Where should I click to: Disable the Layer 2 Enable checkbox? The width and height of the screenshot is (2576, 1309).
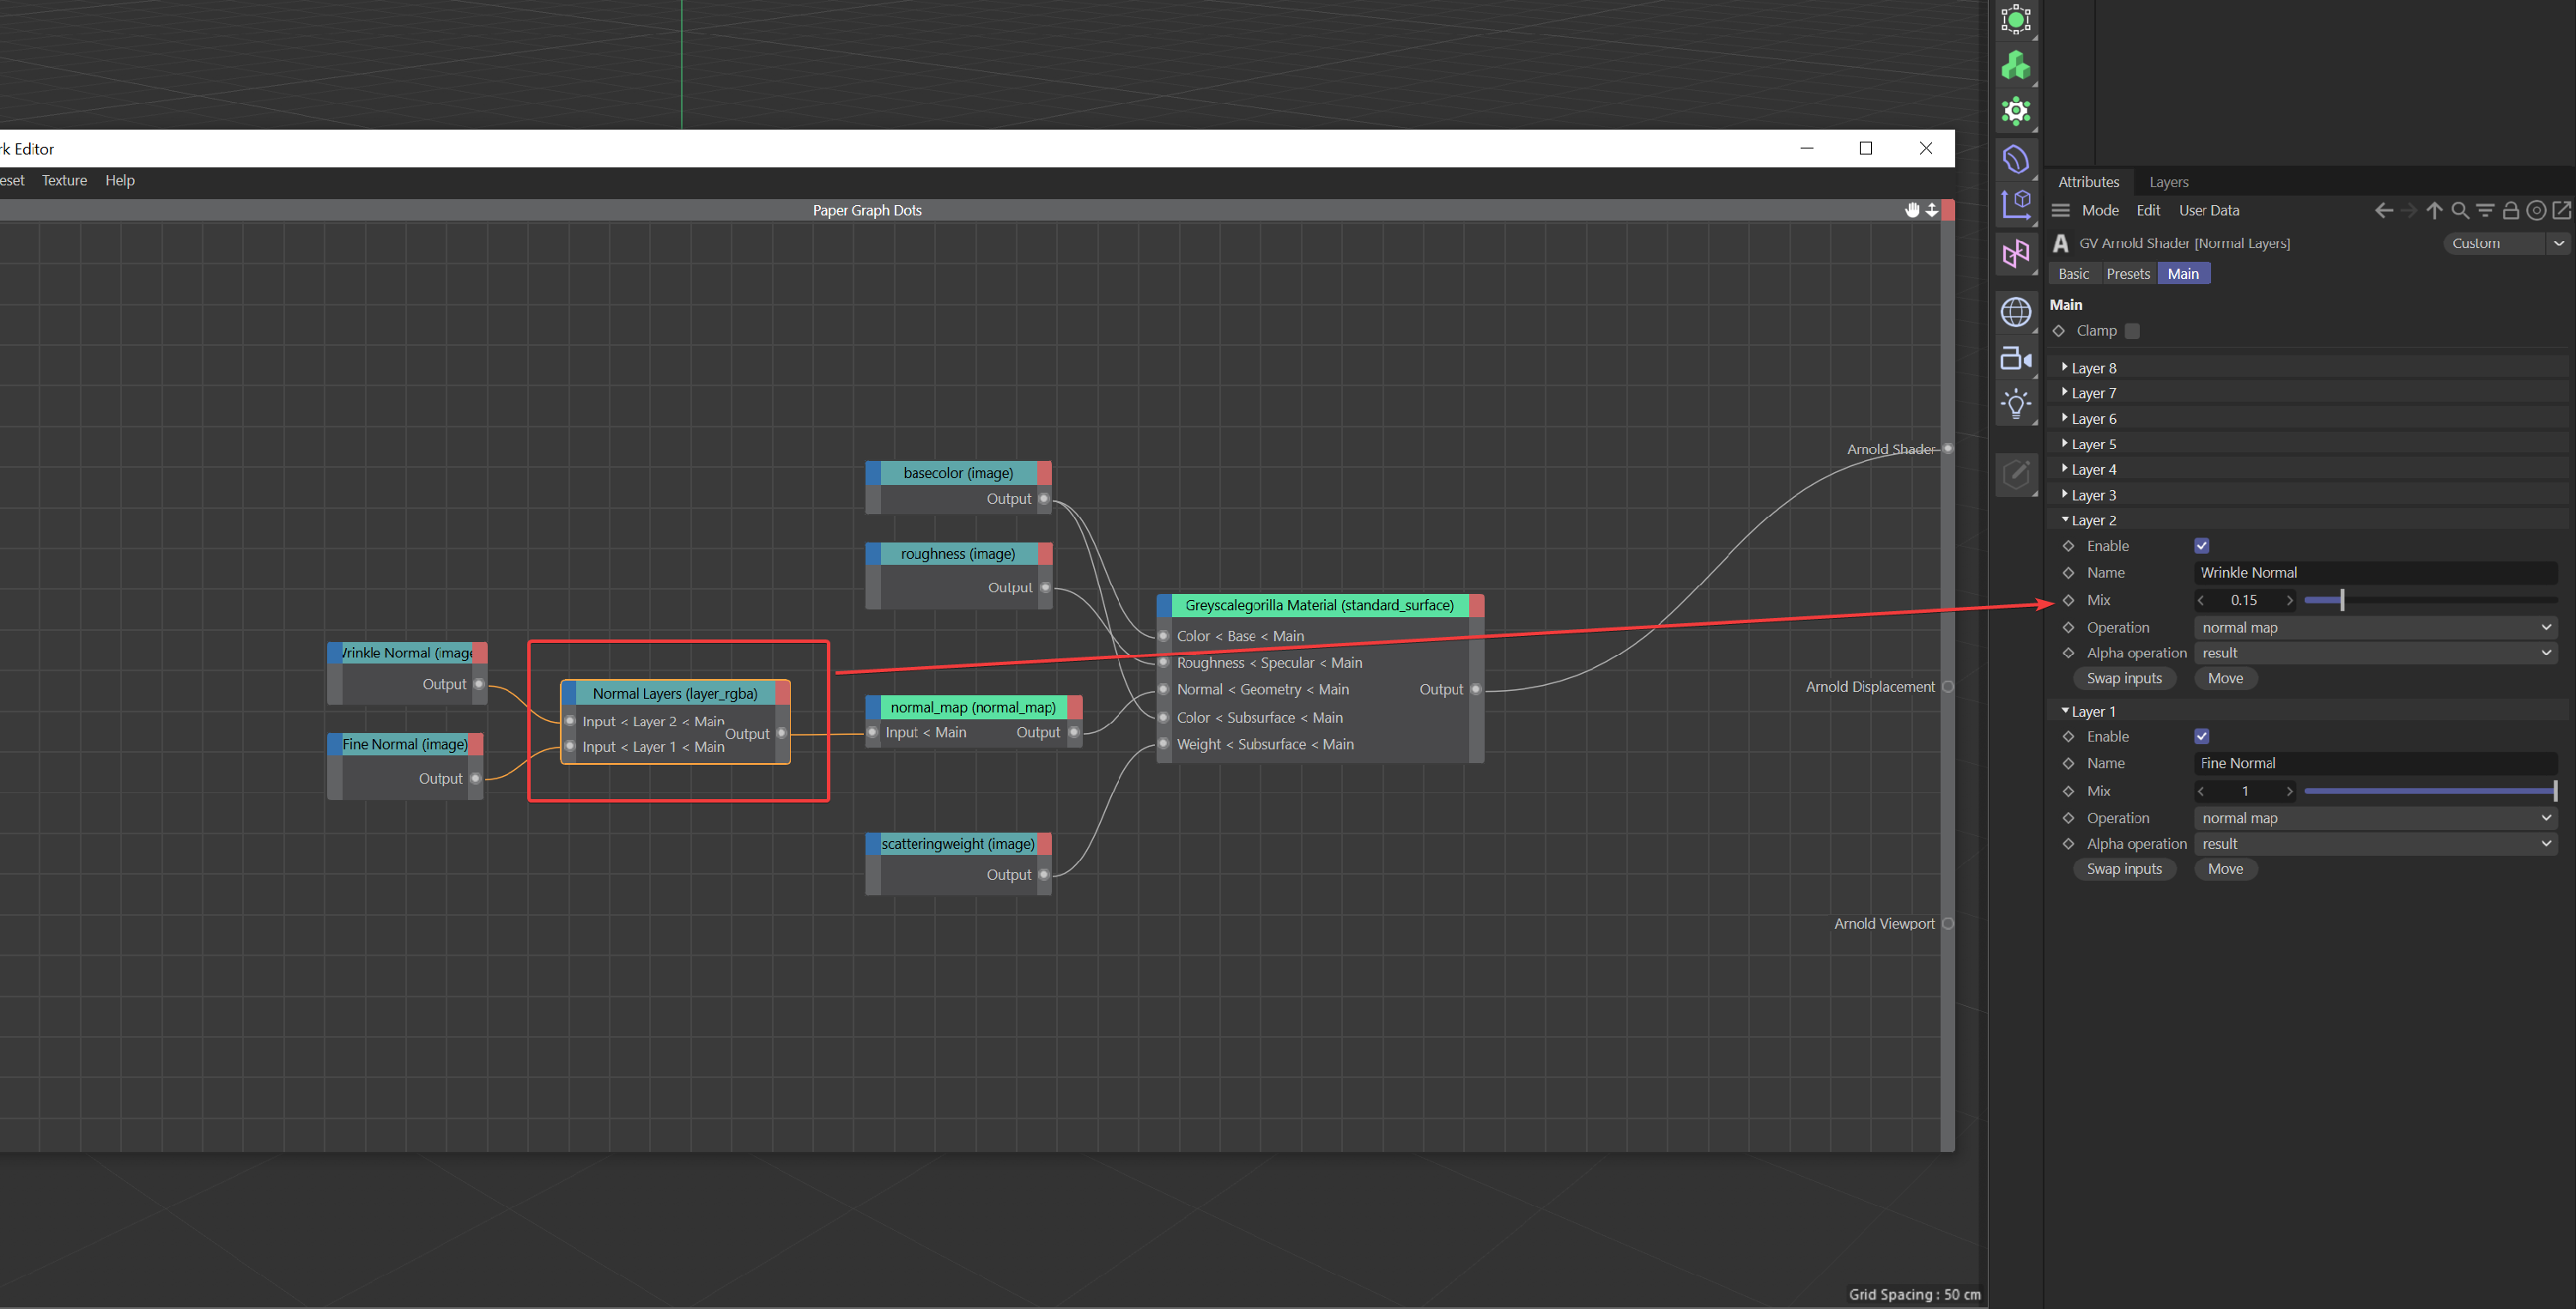2201,546
